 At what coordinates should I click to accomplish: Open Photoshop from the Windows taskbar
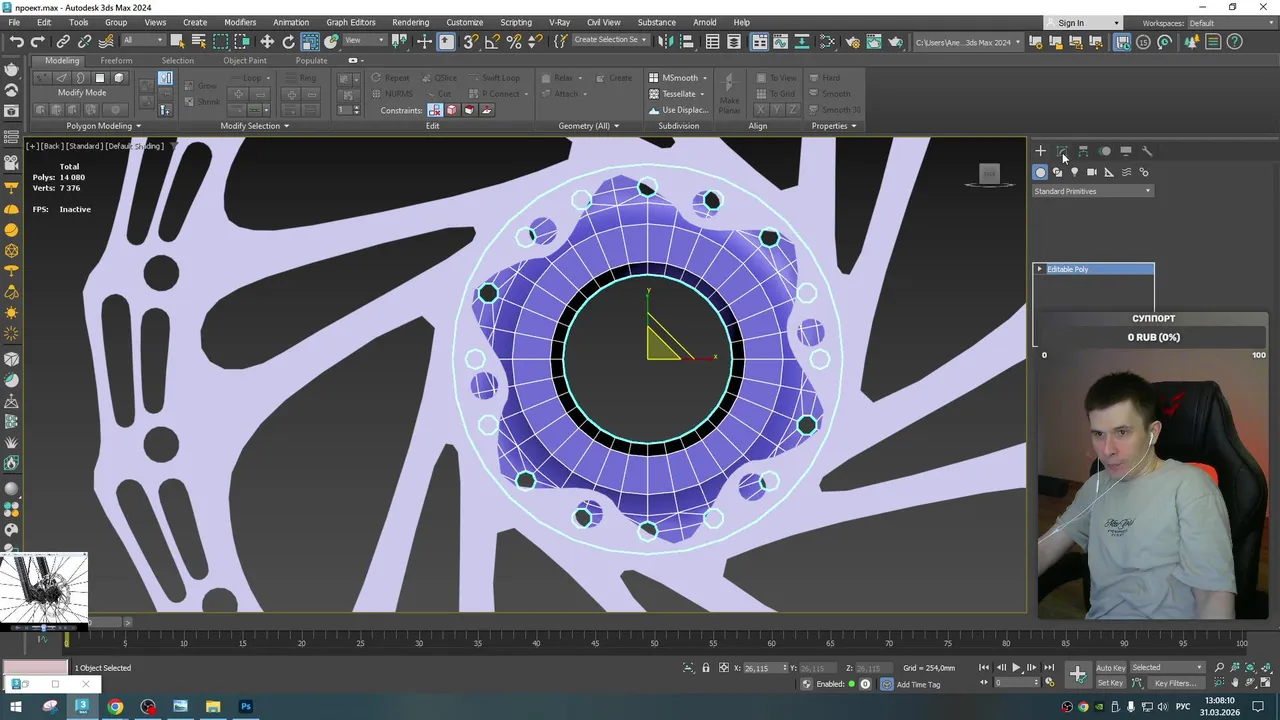246,707
